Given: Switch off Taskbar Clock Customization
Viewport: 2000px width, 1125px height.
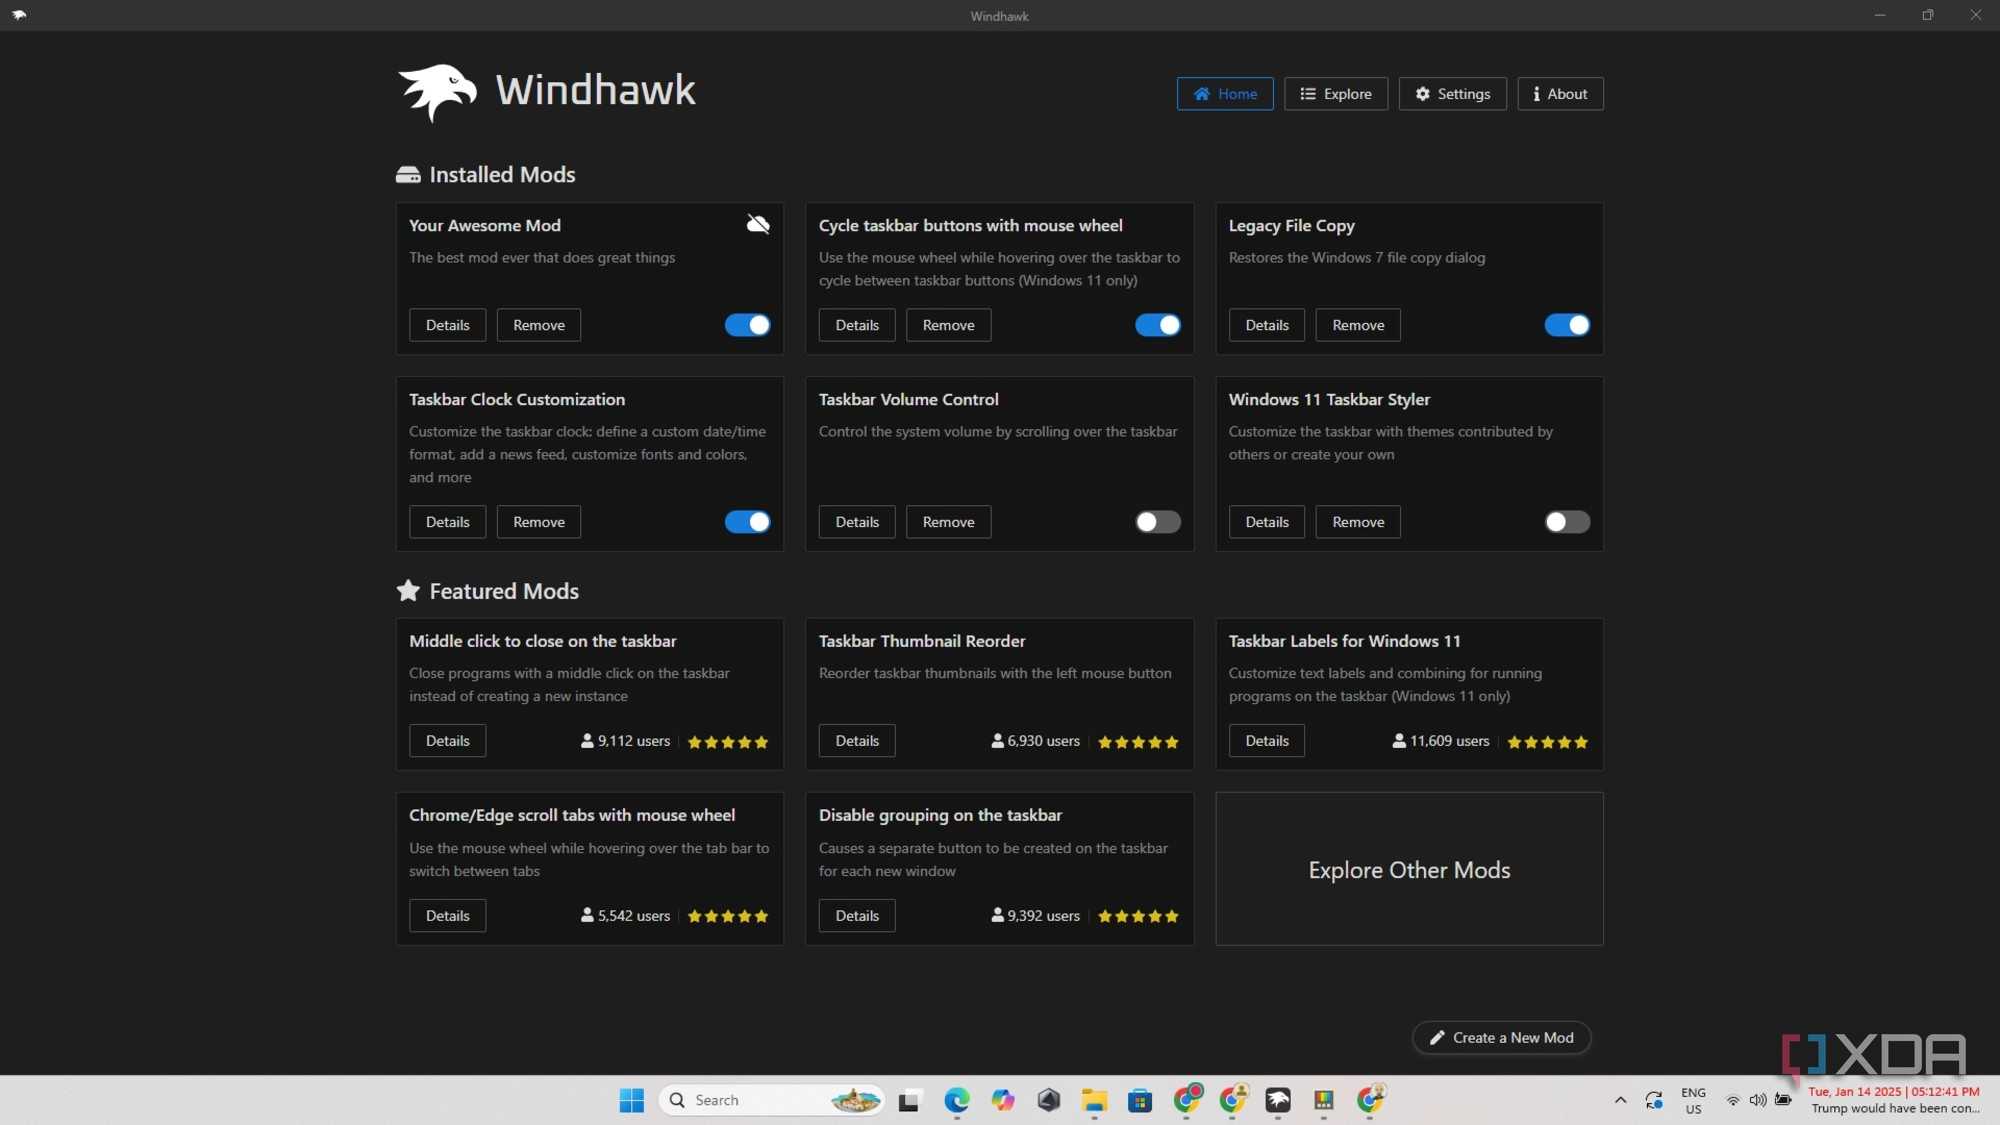Looking at the screenshot, I should [x=747, y=522].
